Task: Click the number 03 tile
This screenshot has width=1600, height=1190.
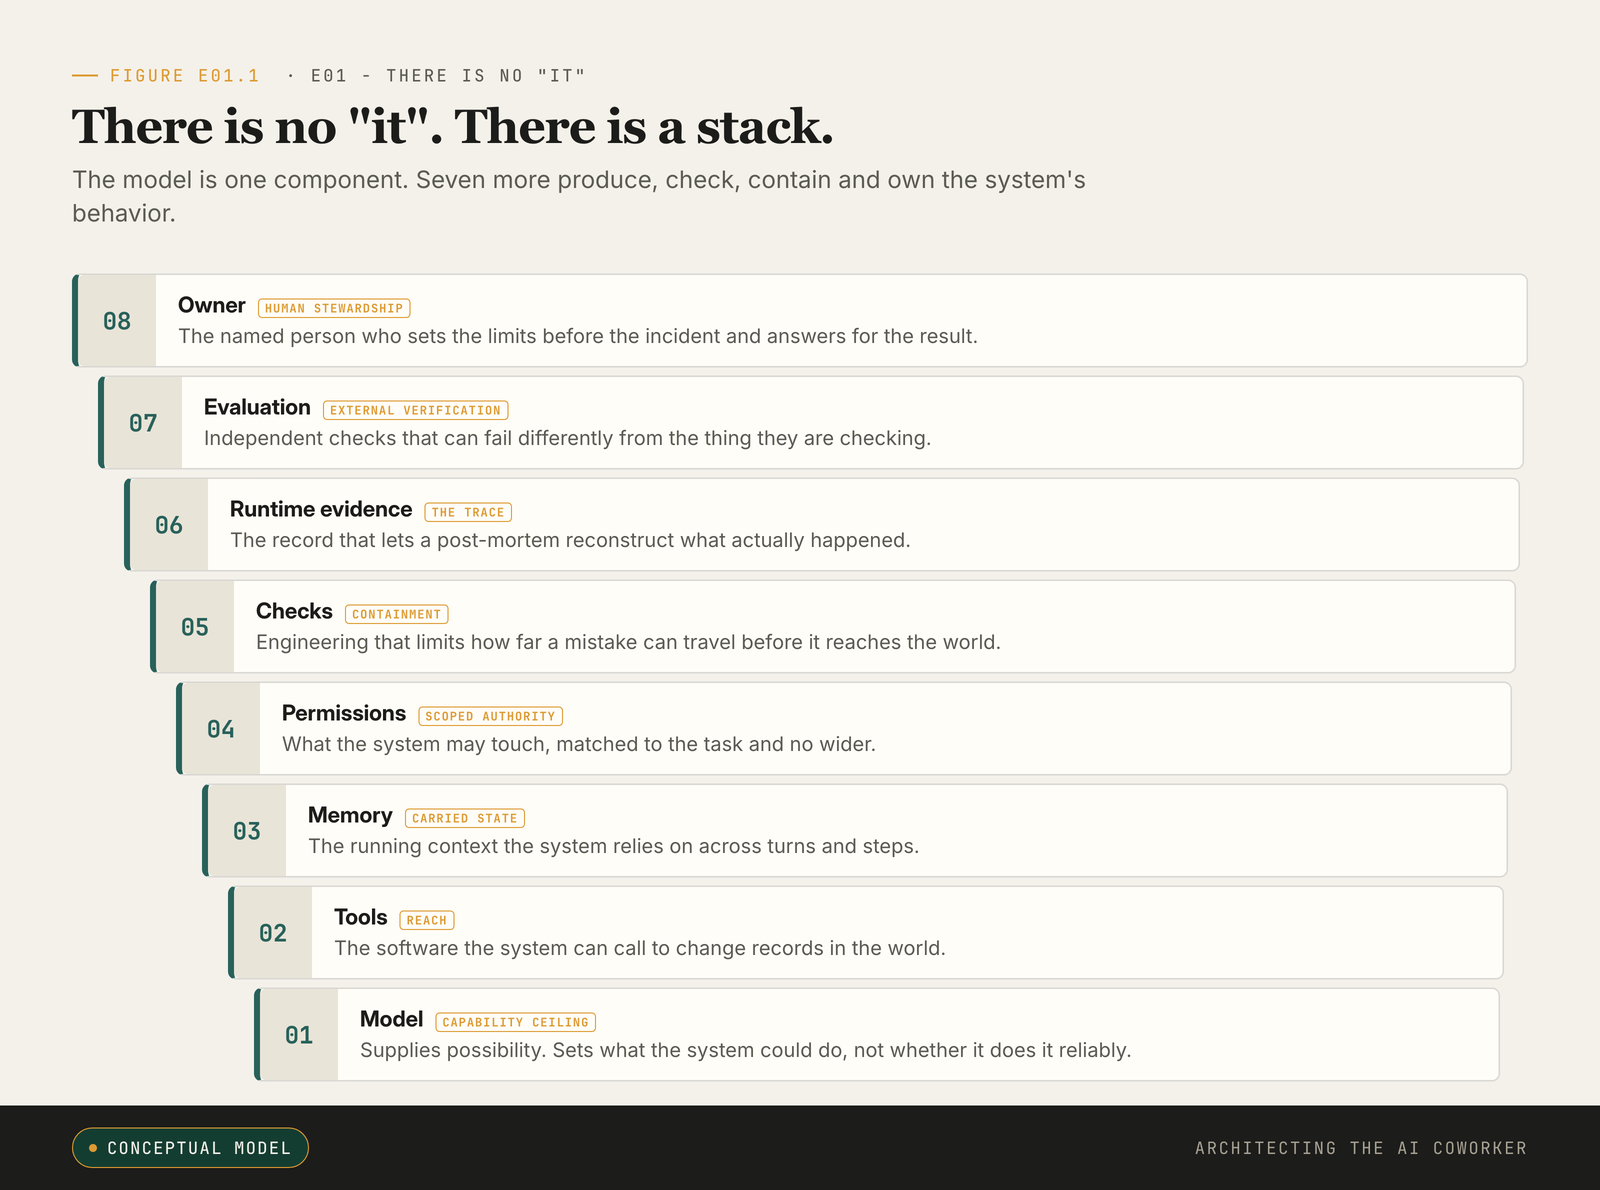Action: click(247, 831)
